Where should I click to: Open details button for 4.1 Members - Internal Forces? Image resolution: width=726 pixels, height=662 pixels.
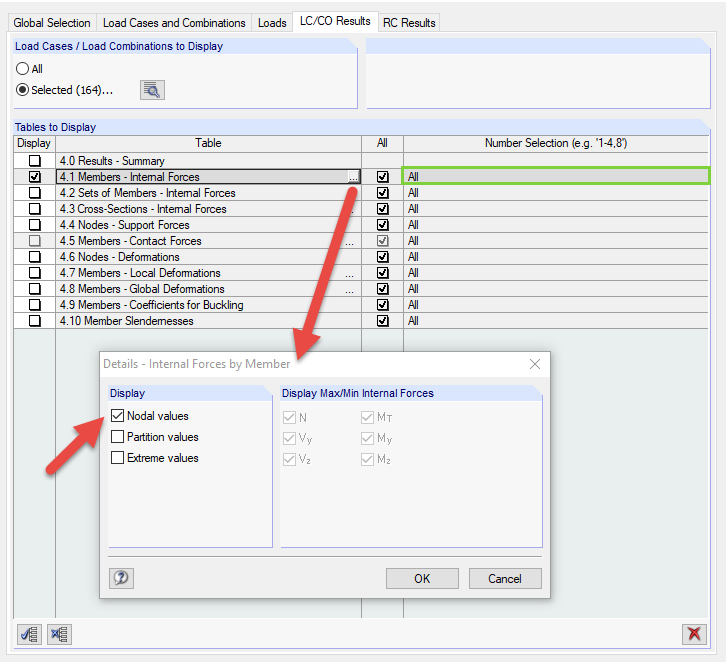pos(353,177)
